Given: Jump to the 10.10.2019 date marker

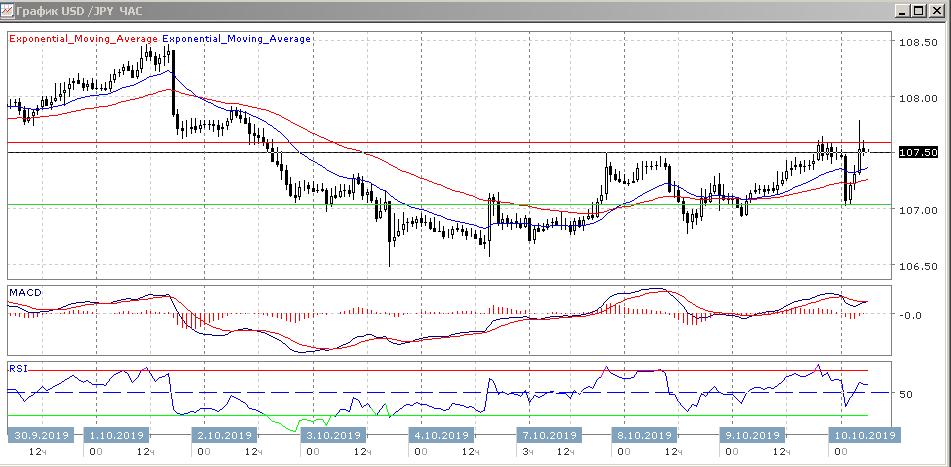Looking at the screenshot, I should point(866,435).
